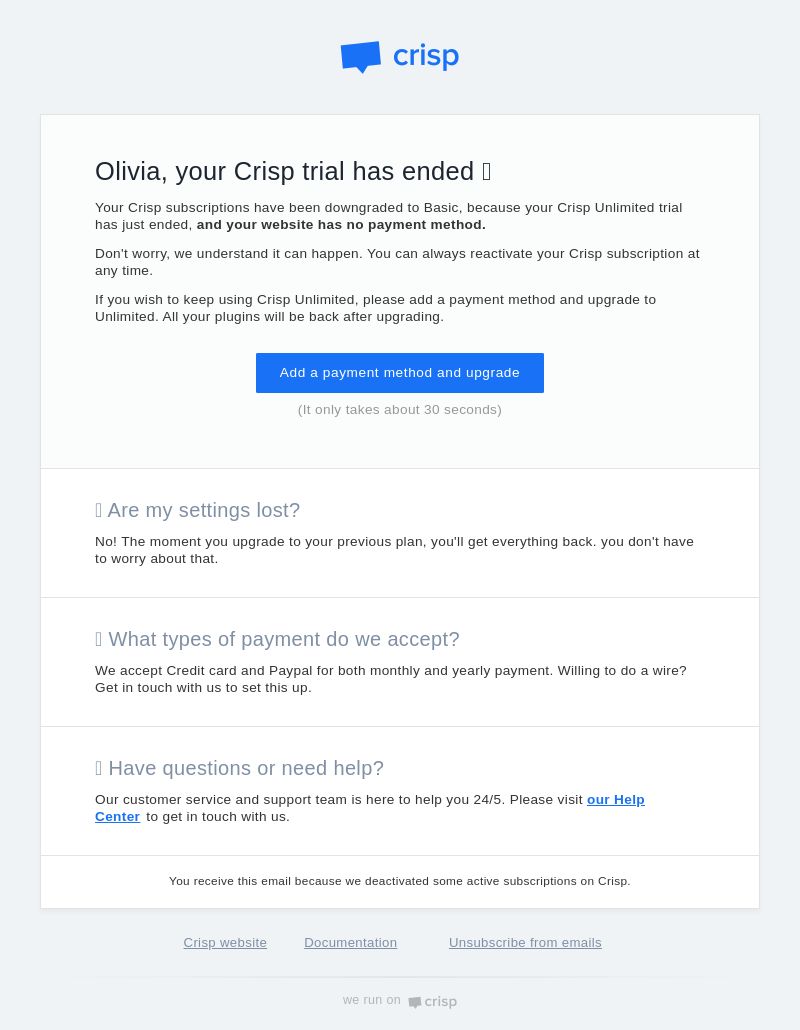Click Unsubscribe from emails

[525, 943]
